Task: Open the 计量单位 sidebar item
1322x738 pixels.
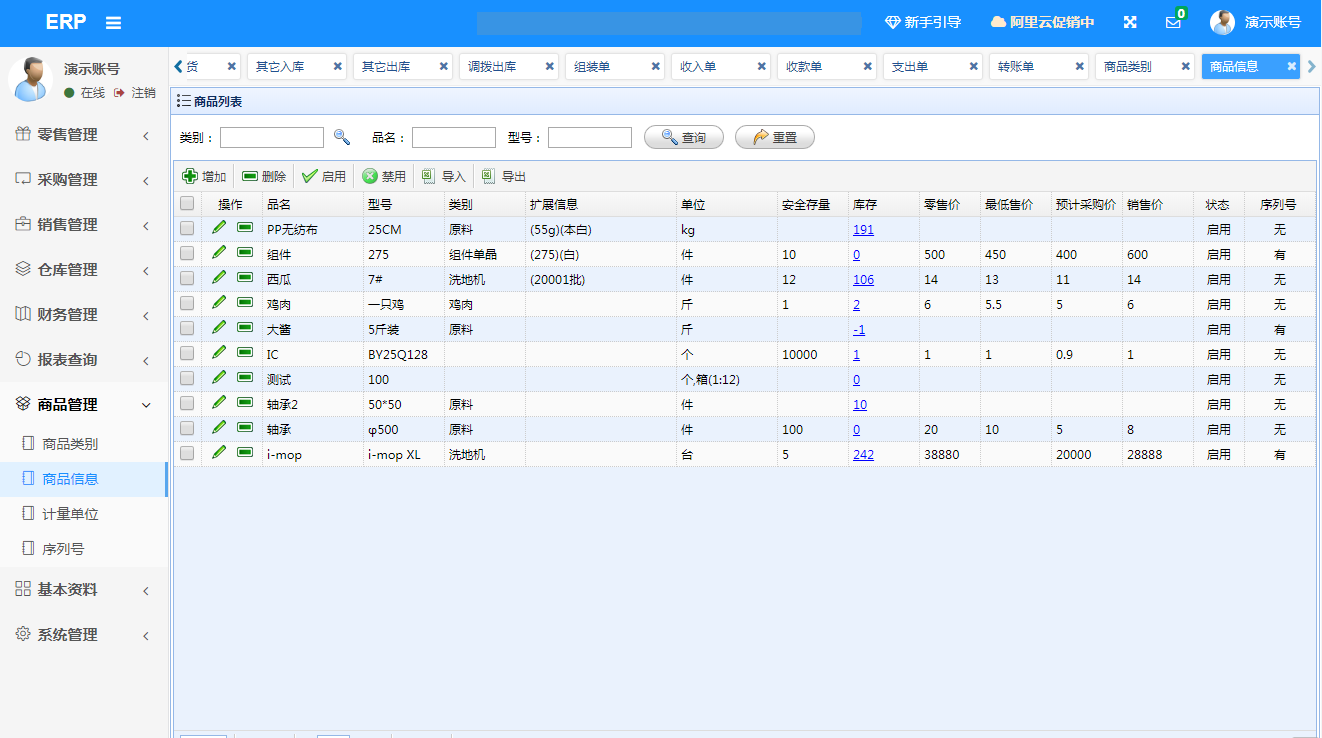Action: click(x=70, y=514)
